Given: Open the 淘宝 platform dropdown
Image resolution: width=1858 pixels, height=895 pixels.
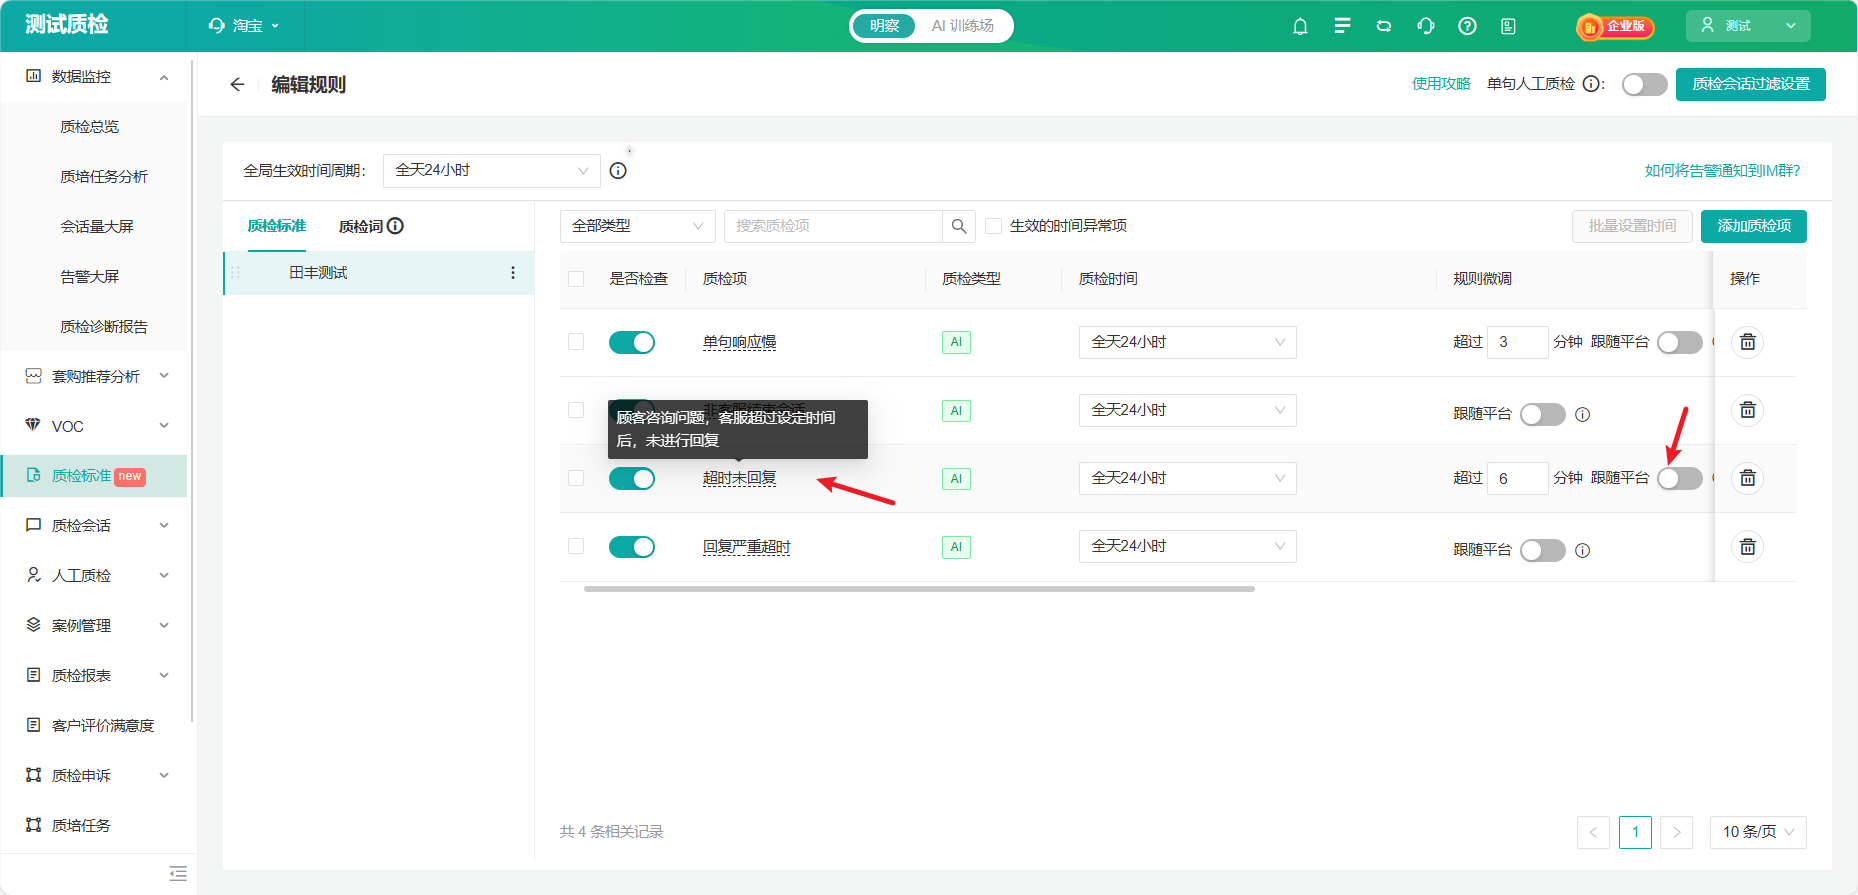Looking at the screenshot, I should (244, 26).
